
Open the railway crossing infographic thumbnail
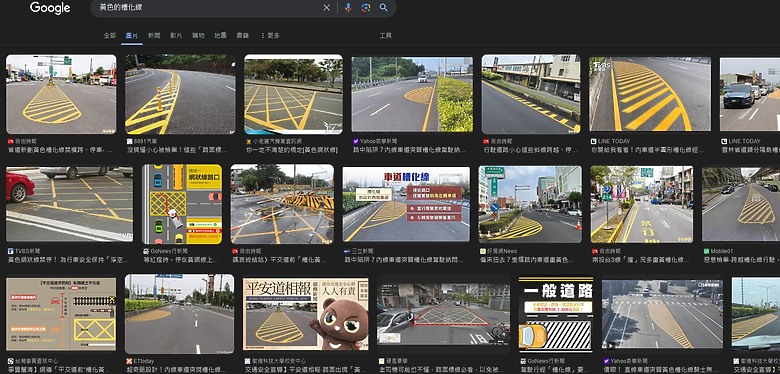point(61,314)
